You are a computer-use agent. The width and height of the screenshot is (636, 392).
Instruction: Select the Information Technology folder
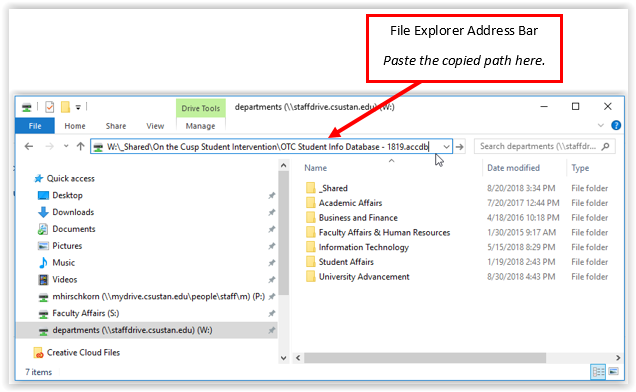(x=364, y=247)
